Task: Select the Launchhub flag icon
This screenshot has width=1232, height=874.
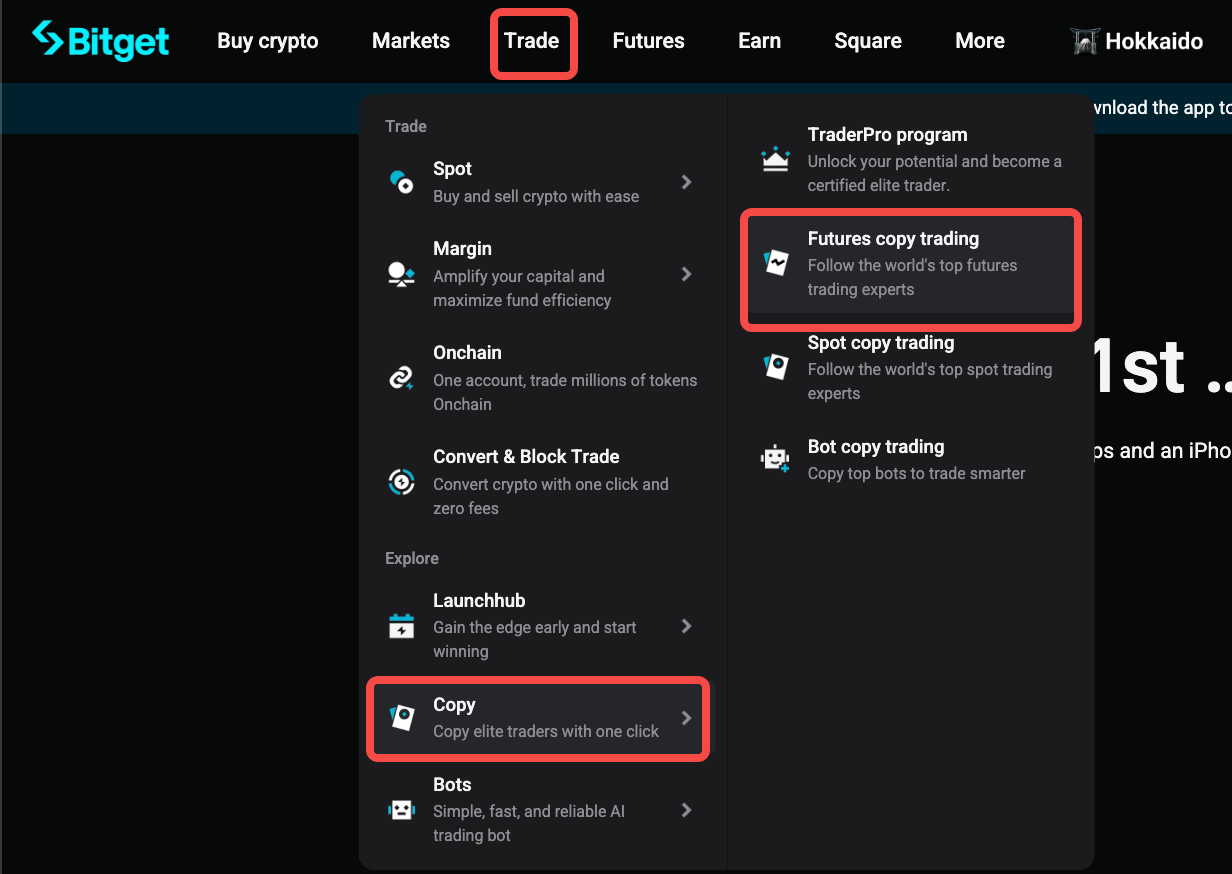Action: coord(401,626)
